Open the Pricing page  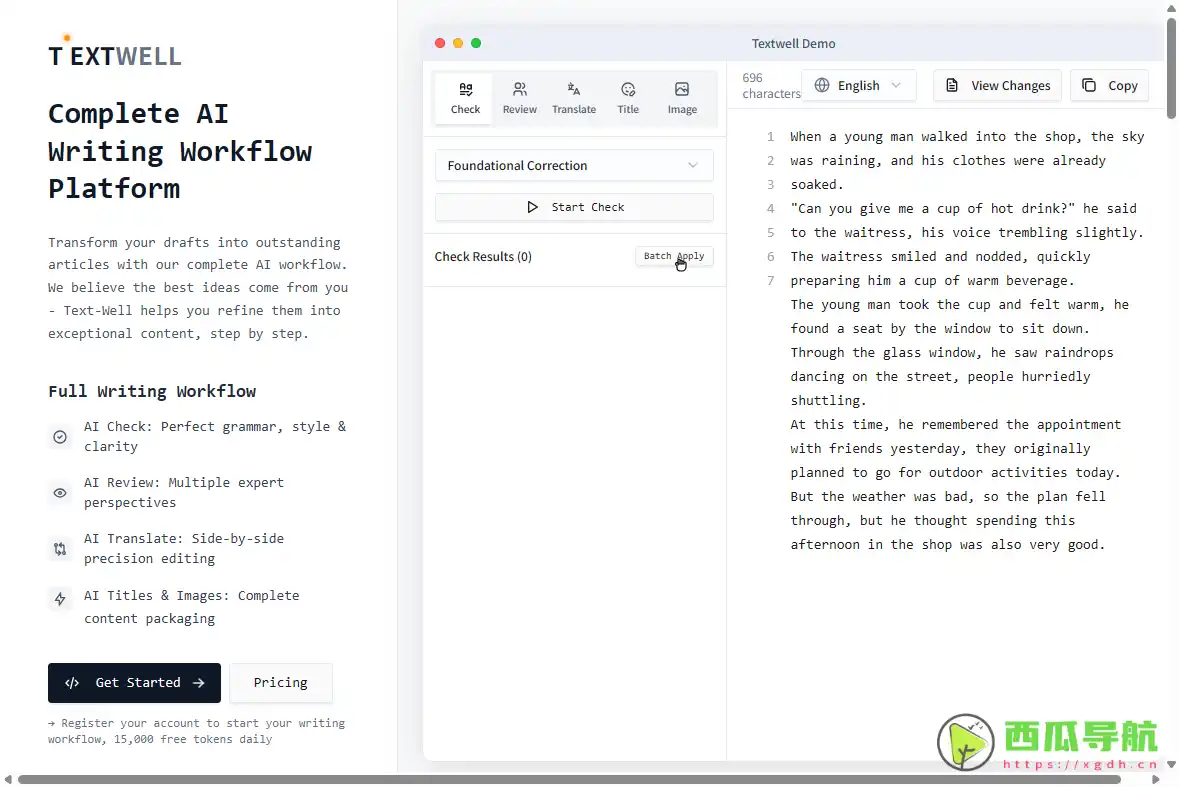(x=280, y=683)
